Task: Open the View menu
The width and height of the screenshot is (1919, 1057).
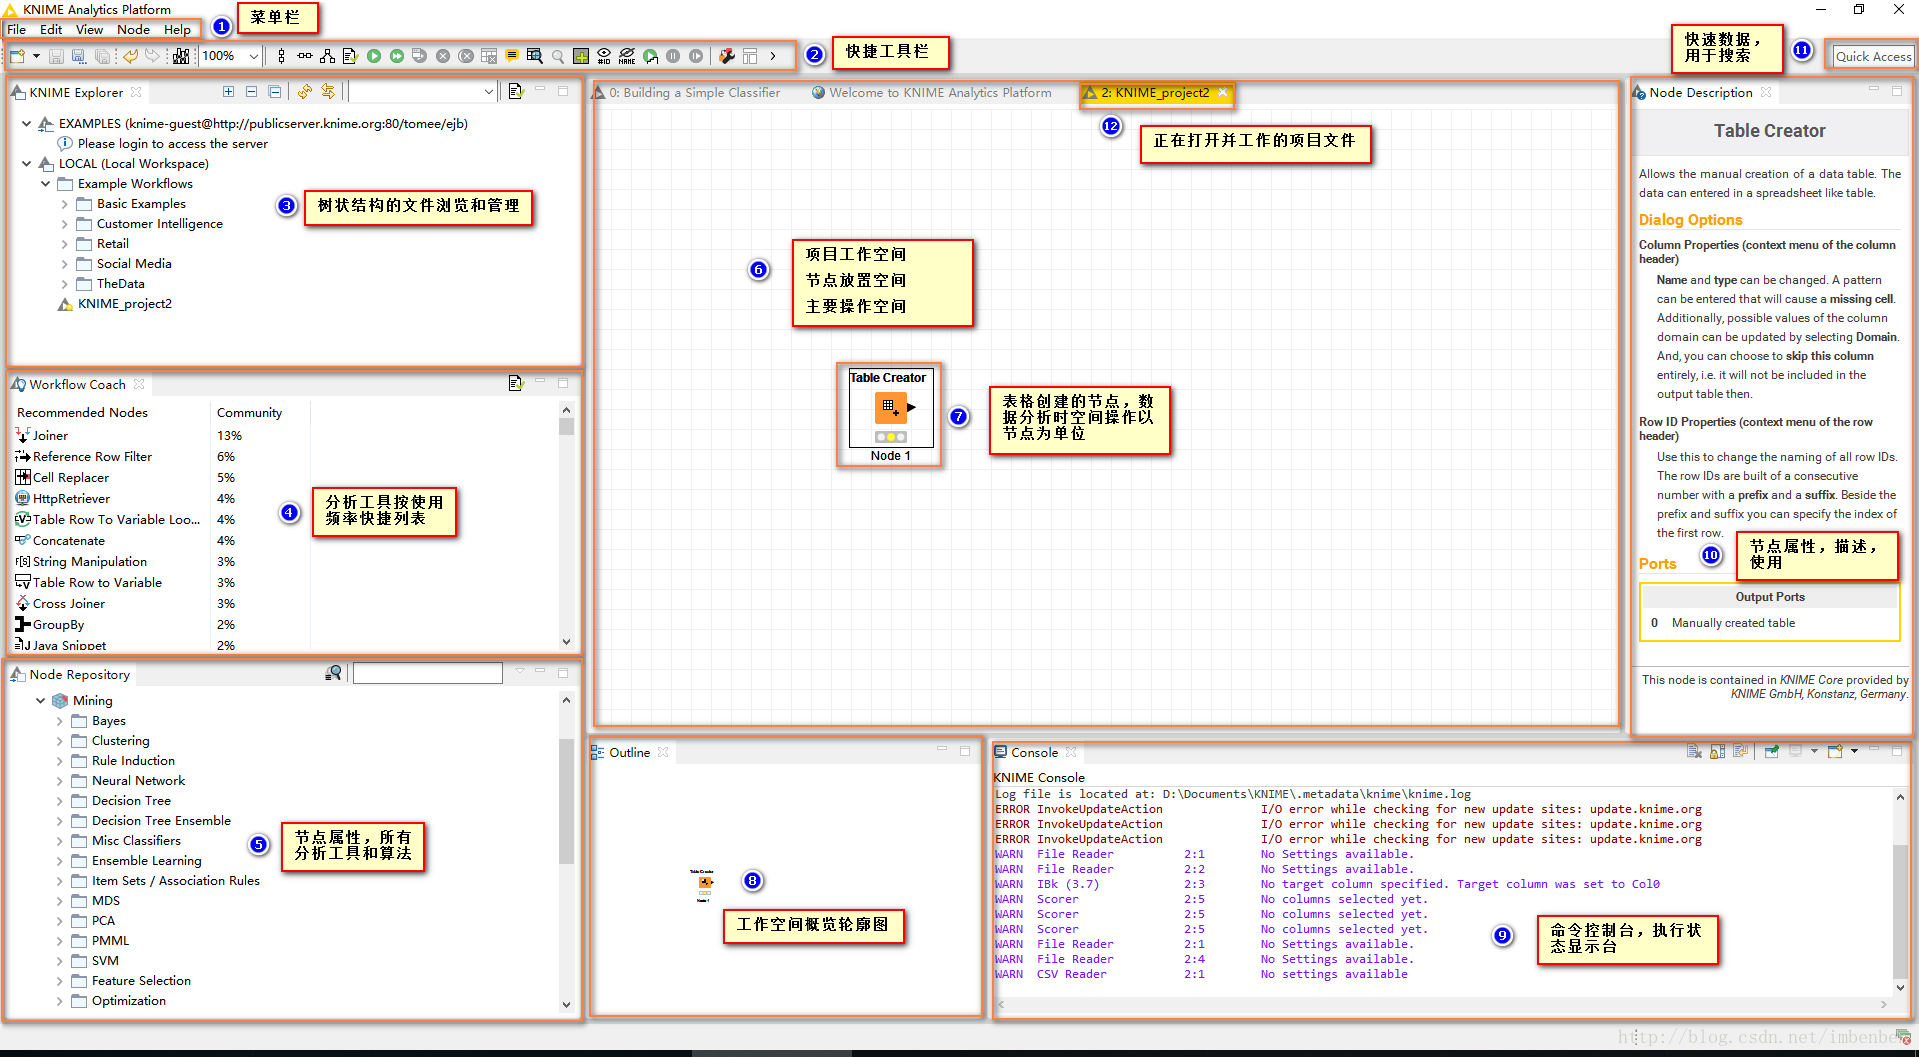Action: click(x=89, y=30)
